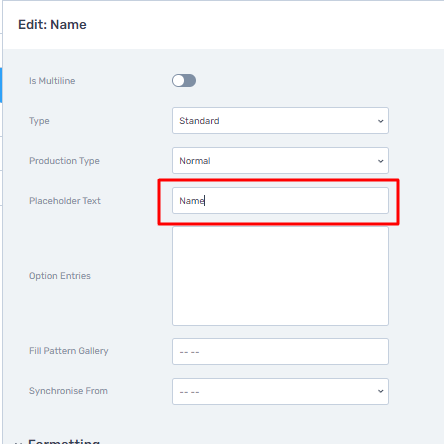Open the Production Type dropdown showing Normal
Viewport: 444px width, 444px height.
point(280,161)
